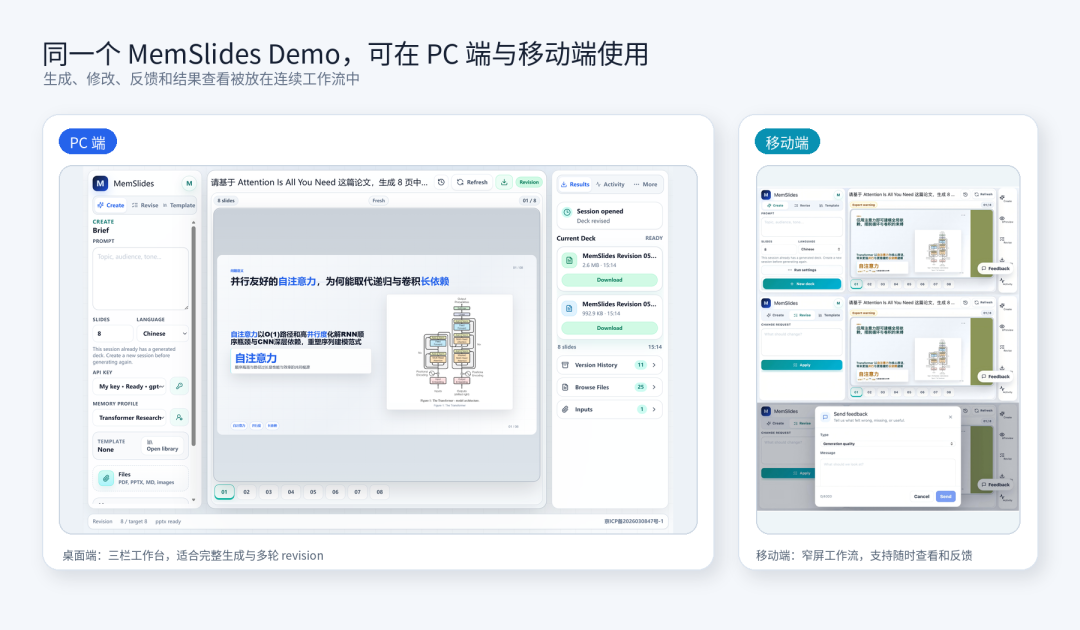Viewport: 1080px width, 630px height.
Task: Open the More tab in the right panel
Action: tap(645, 184)
